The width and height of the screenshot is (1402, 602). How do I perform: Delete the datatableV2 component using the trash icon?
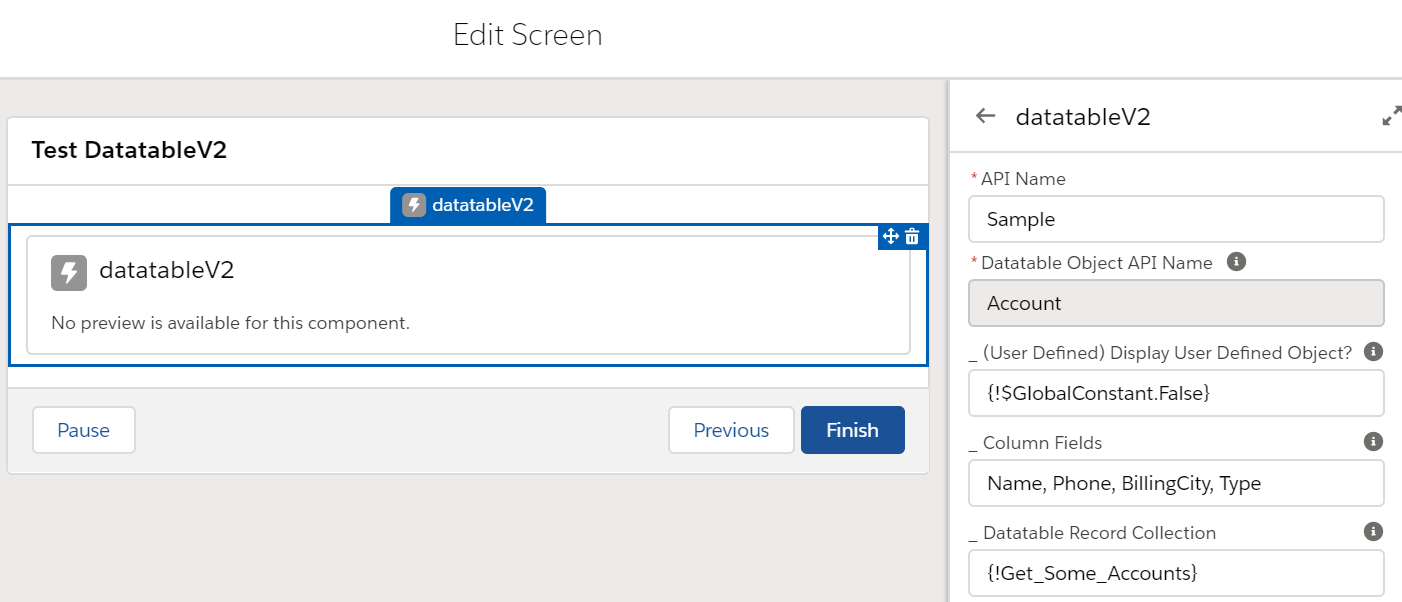911,236
